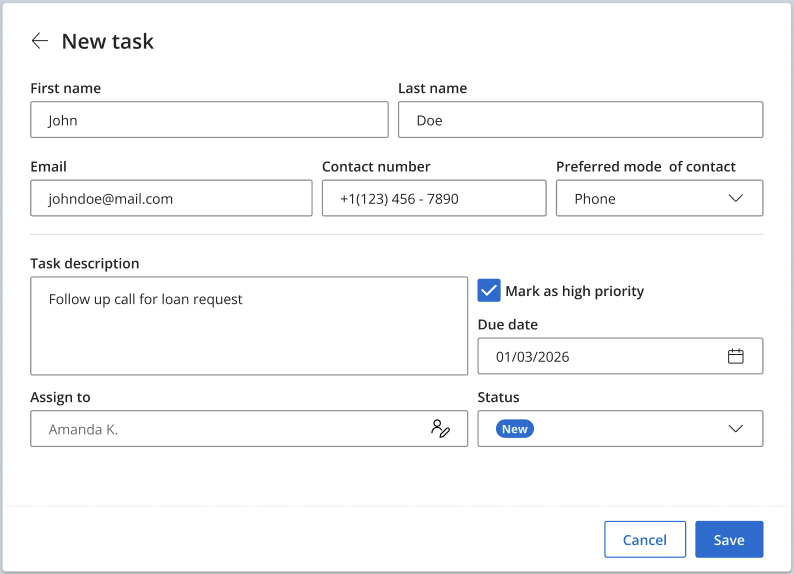Click the Due date label
The image size is (794, 574).
[x=507, y=324]
